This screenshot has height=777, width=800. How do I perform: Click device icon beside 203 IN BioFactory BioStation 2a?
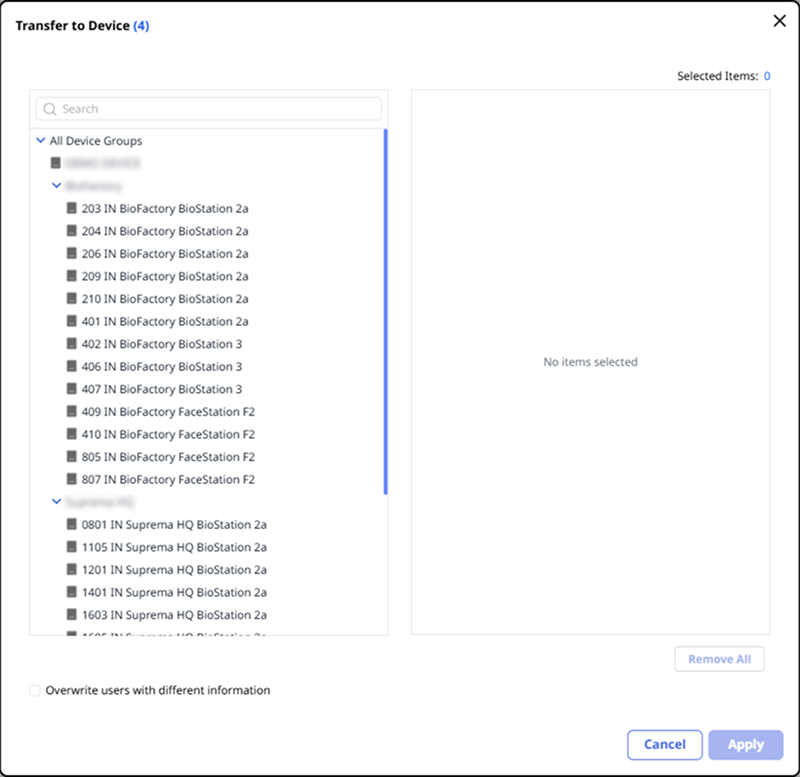tap(72, 209)
